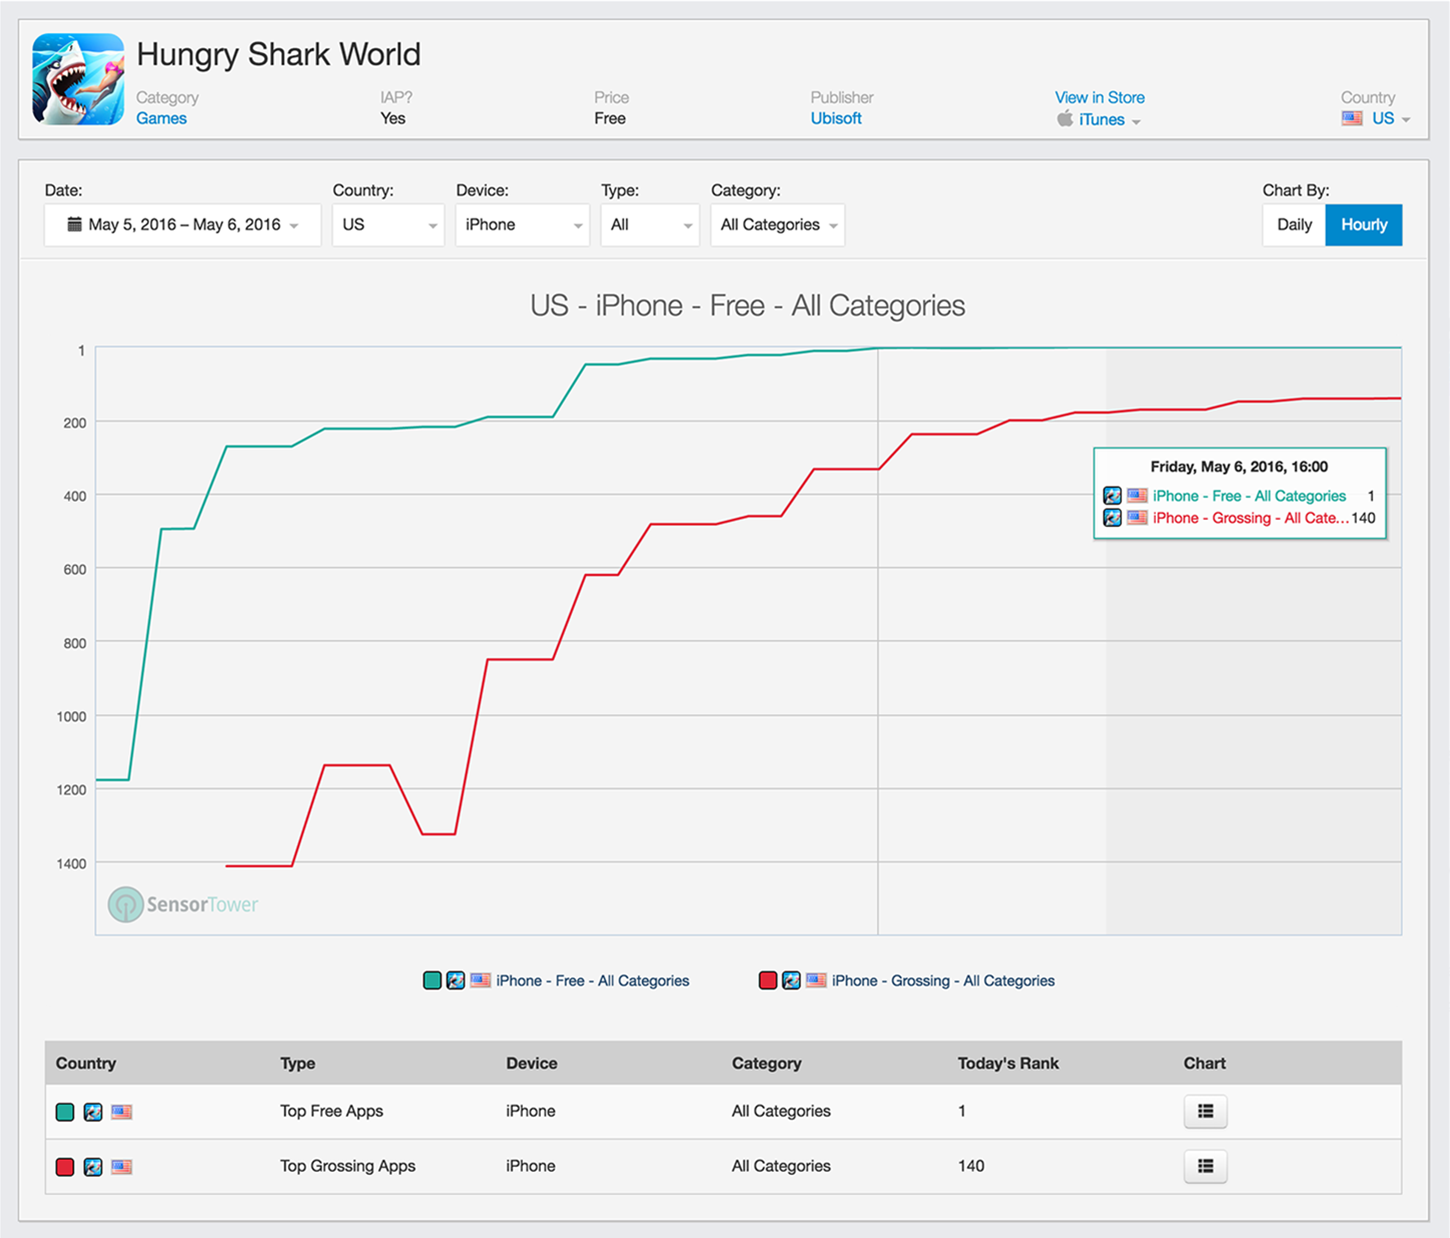Click the app icon in the Top Grossing Apps row
This screenshot has height=1238, width=1450.
tap(93, 1166)
